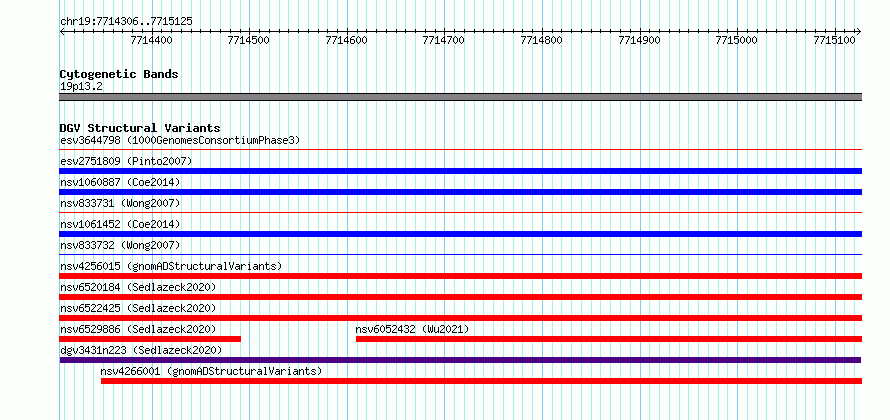Click the short red nsv6529886 variant bar
890x420 pixels.
pos(150,339)
